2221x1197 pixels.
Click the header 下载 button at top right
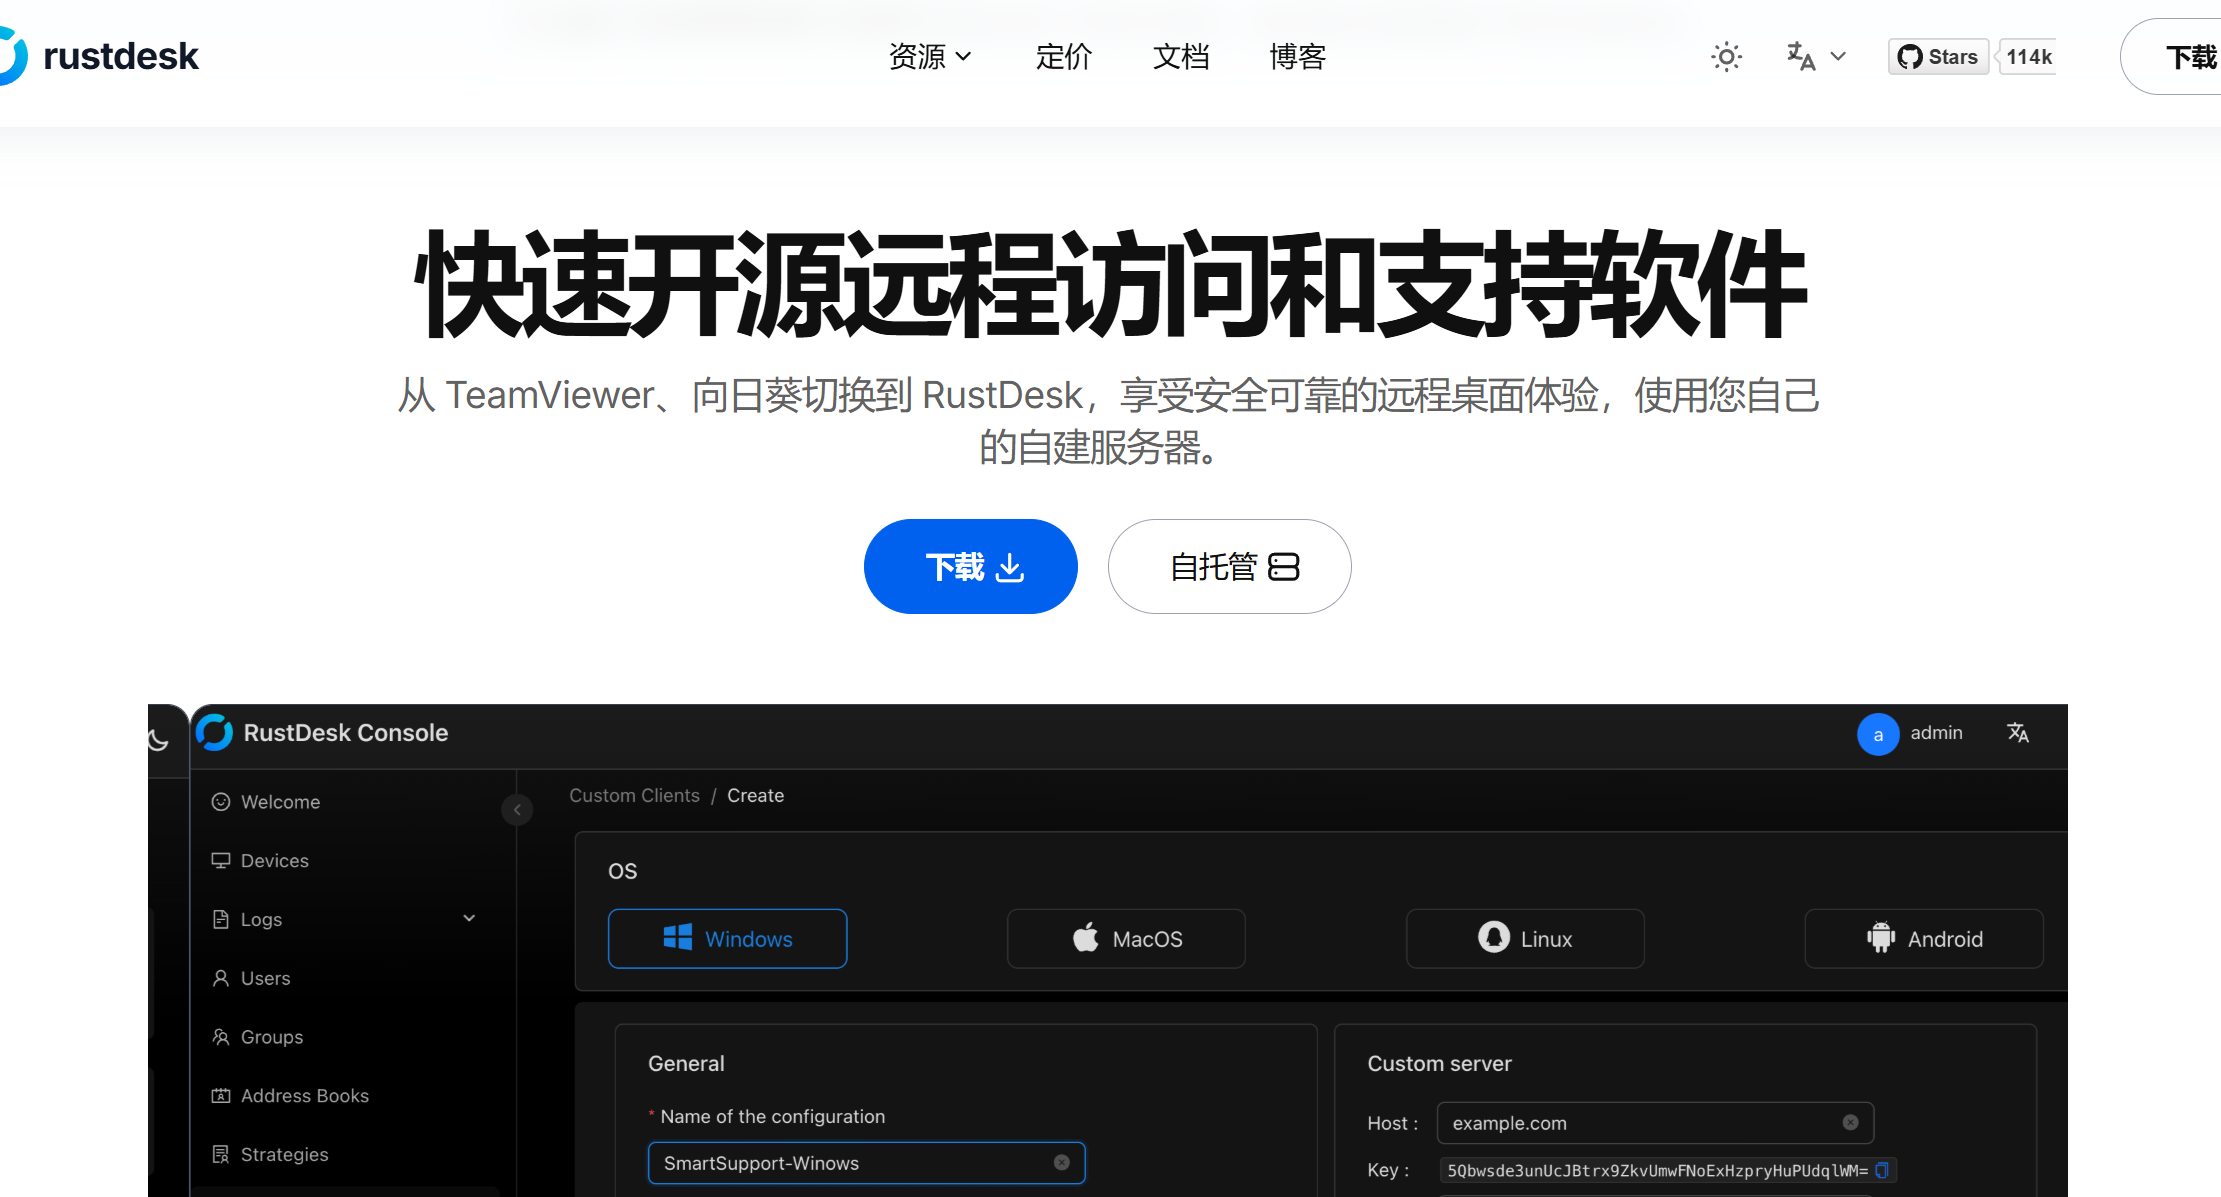tap(2171, 57)
